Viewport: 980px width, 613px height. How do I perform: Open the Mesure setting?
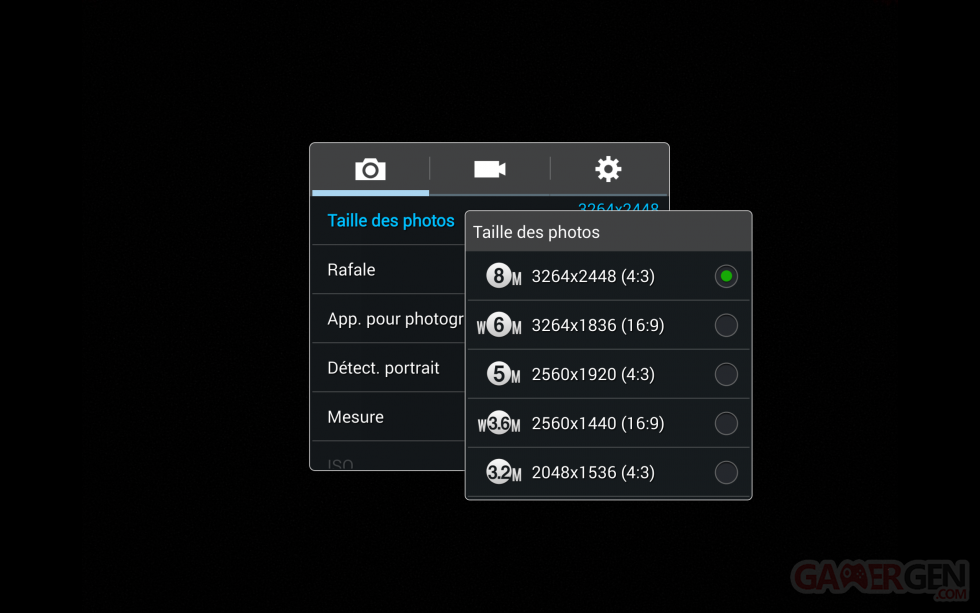(x=355, y=416)
